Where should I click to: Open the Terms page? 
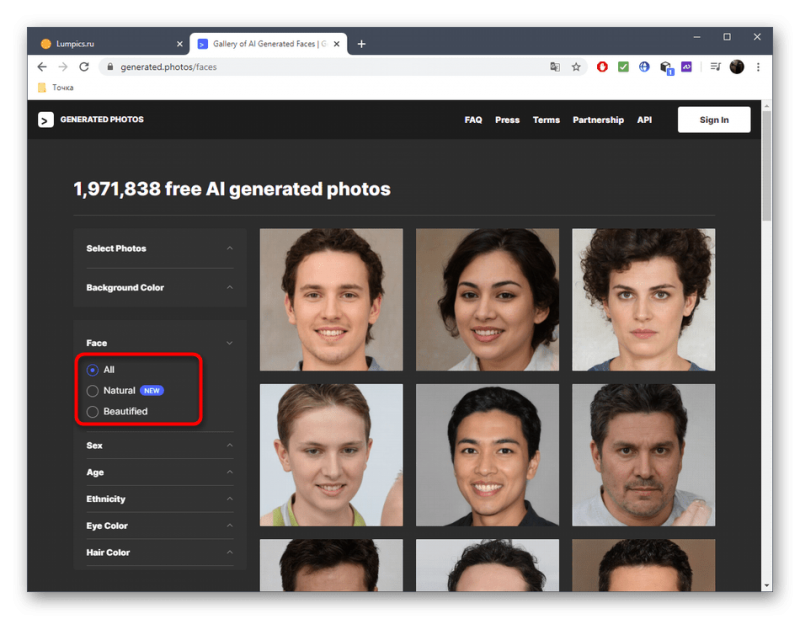546,120
